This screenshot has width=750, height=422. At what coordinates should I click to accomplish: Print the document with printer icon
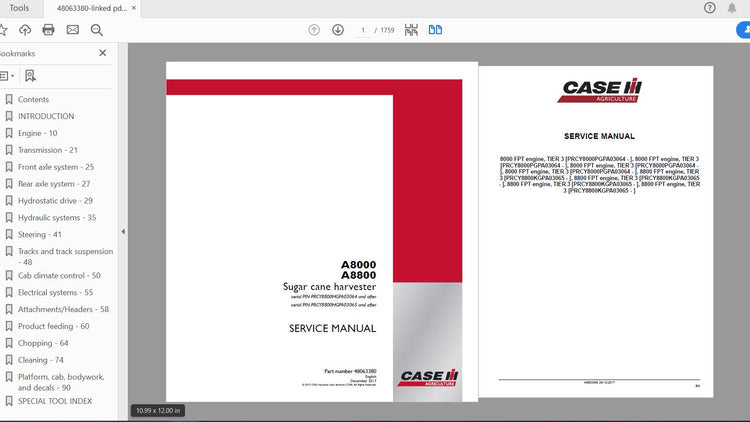click(x=48, y=30)
